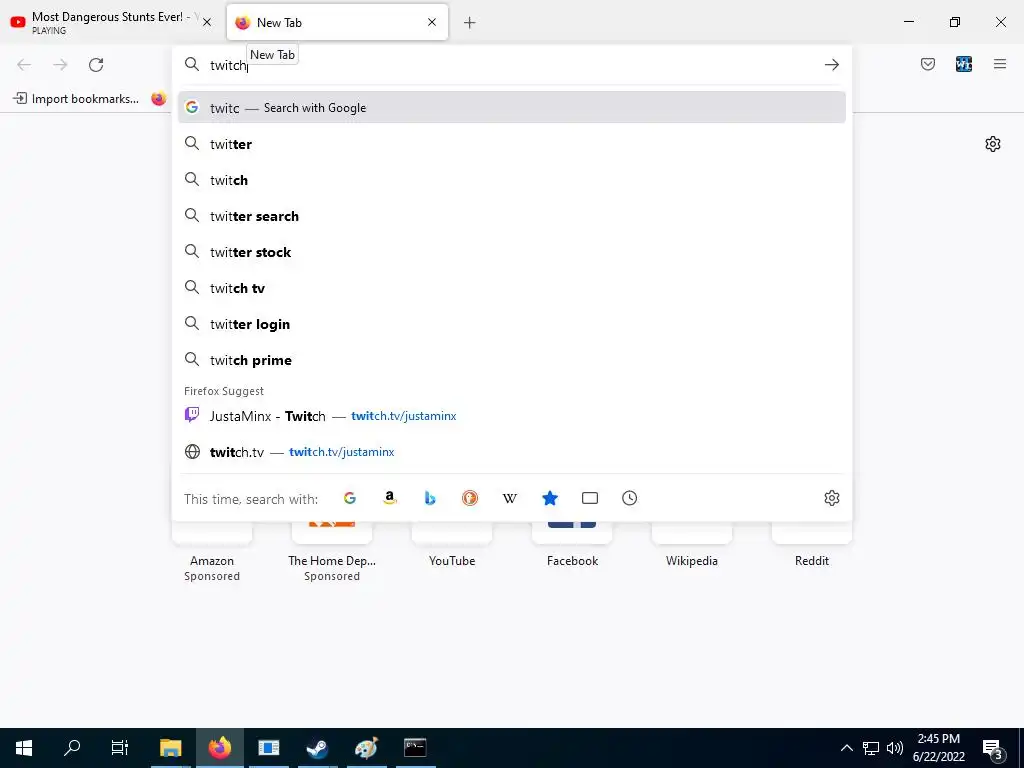Search with Wikipedia one-off icon
Screen dimensions: 1024x768
click(509, 498)
